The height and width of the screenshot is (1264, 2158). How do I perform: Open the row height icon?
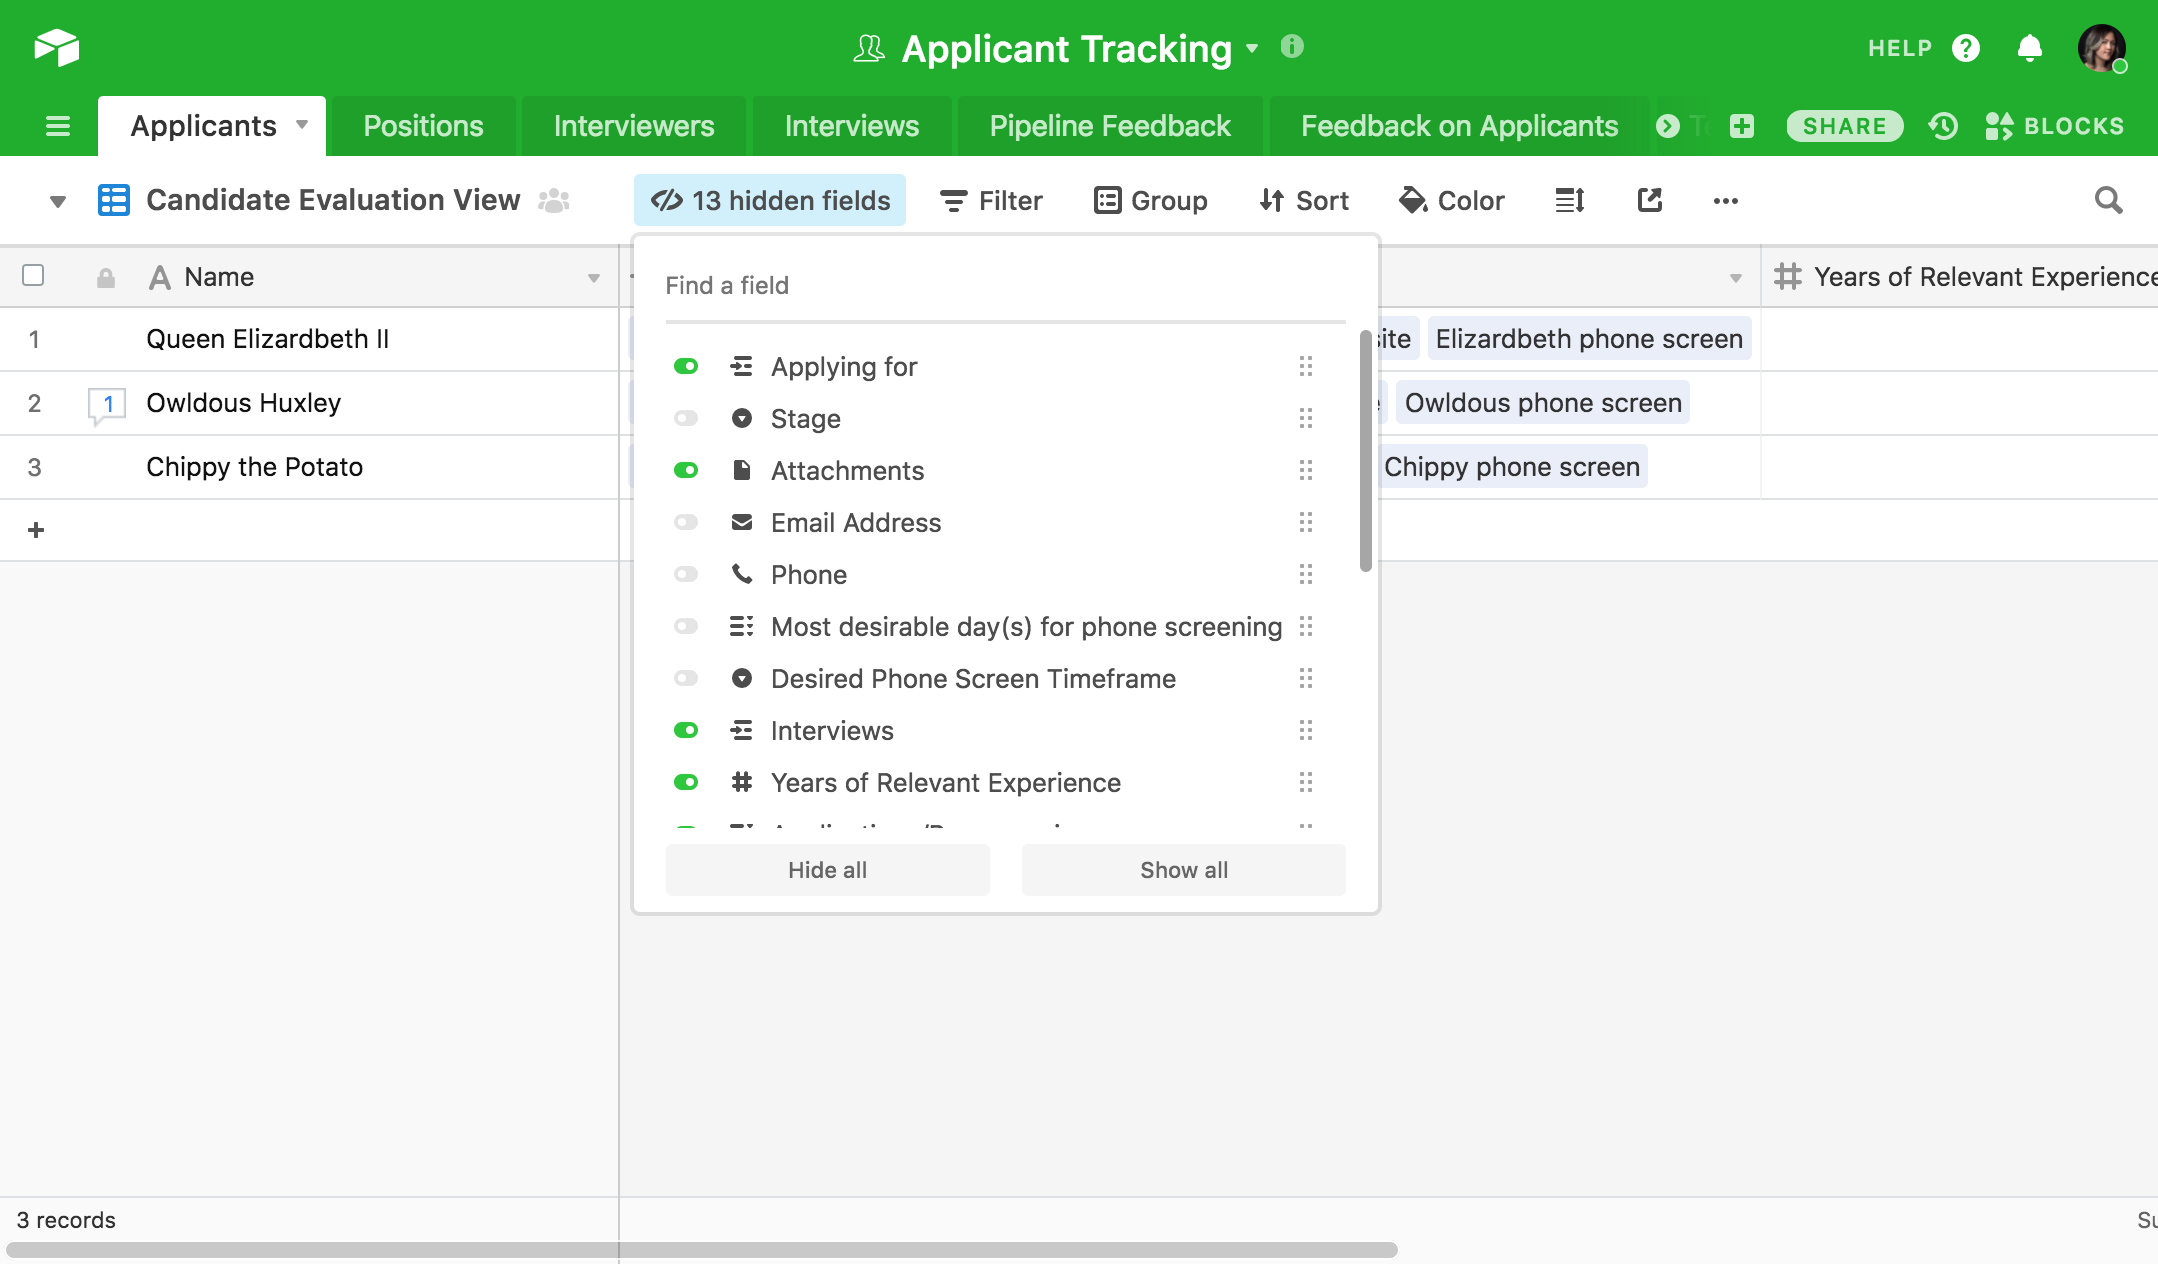click(x=1570, y=201)
